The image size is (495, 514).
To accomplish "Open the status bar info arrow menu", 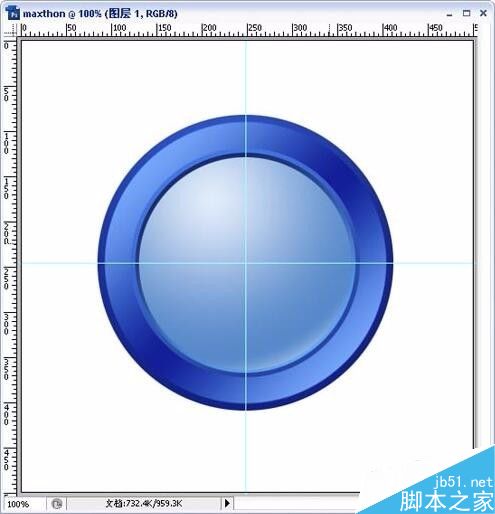I will [x=227, y=503].
